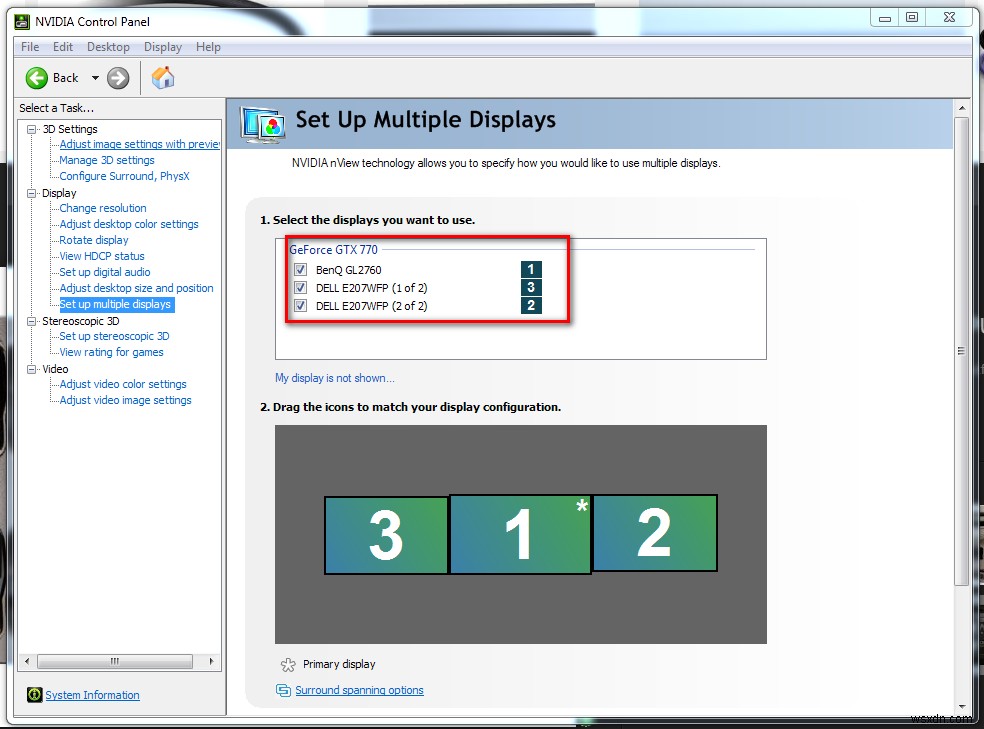The height and width of the screenshot is (729, 984).
Task: Click the Back button label
Action: coord(65,78)
